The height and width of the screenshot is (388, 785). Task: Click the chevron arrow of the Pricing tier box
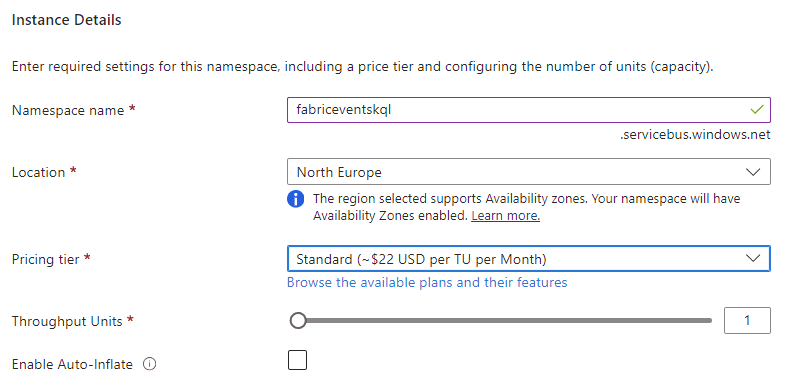click(752, 259)
